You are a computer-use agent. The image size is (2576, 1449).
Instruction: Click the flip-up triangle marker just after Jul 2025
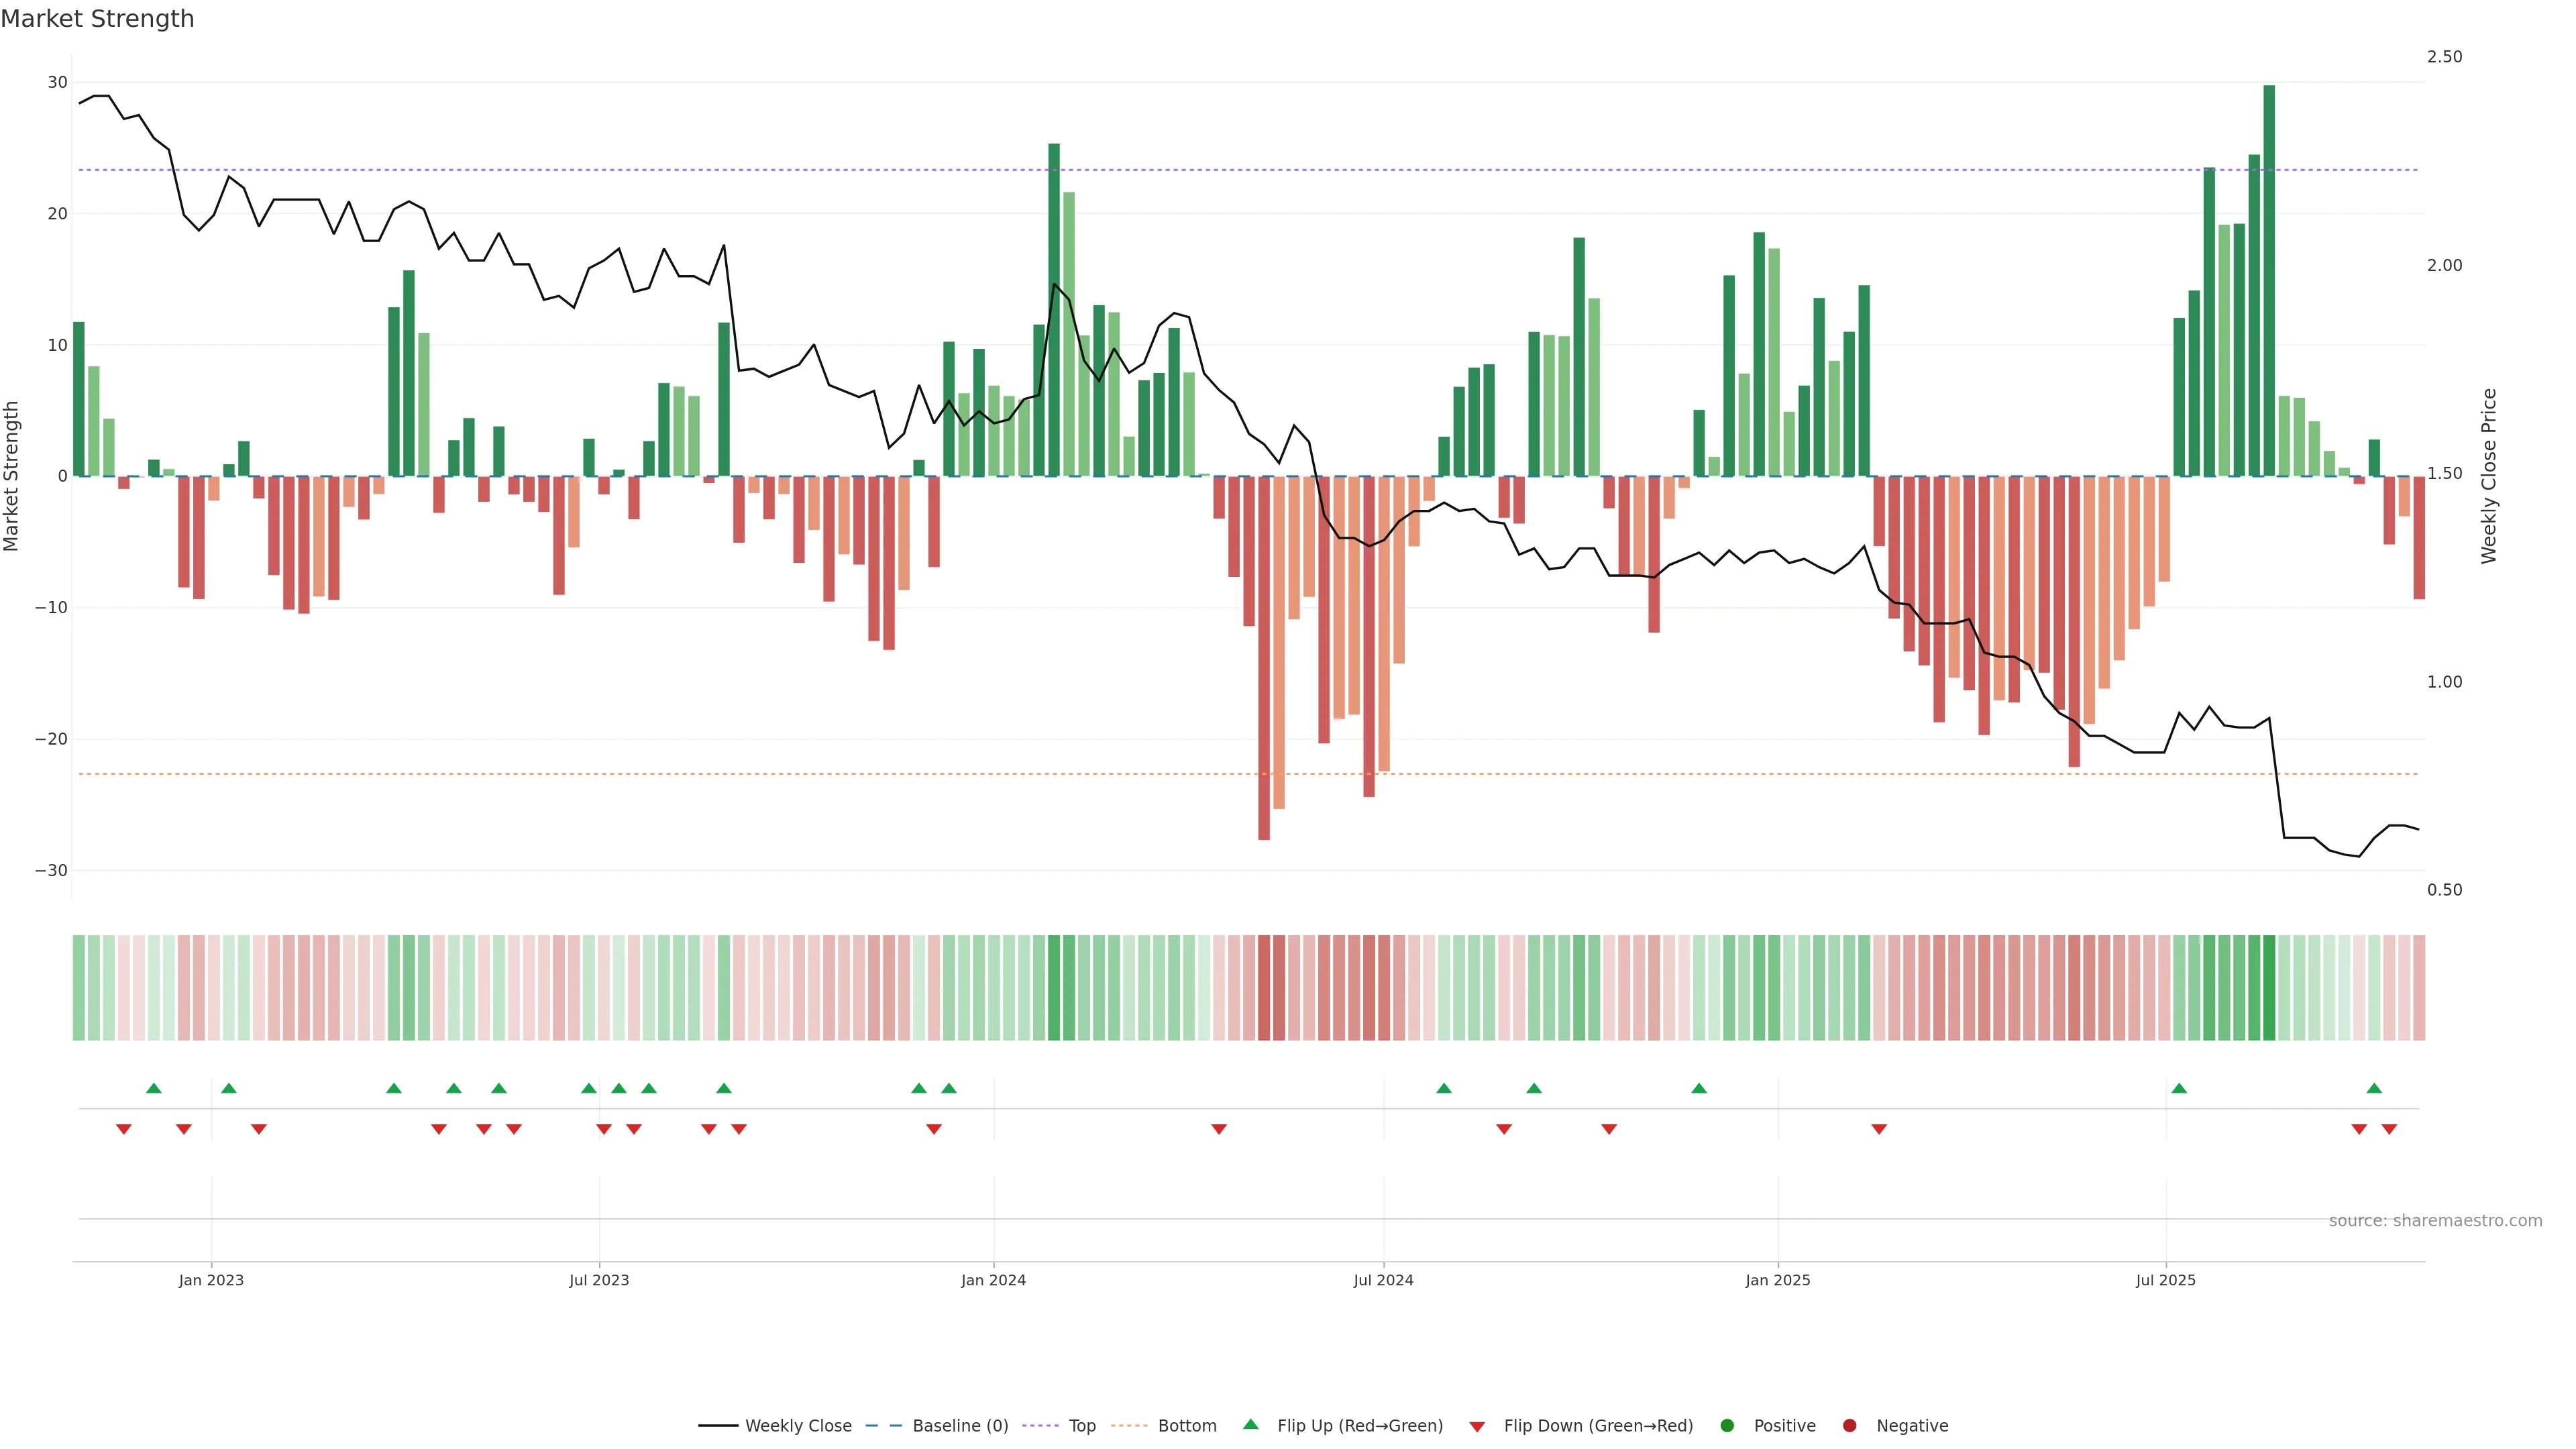[2179, 1088]
